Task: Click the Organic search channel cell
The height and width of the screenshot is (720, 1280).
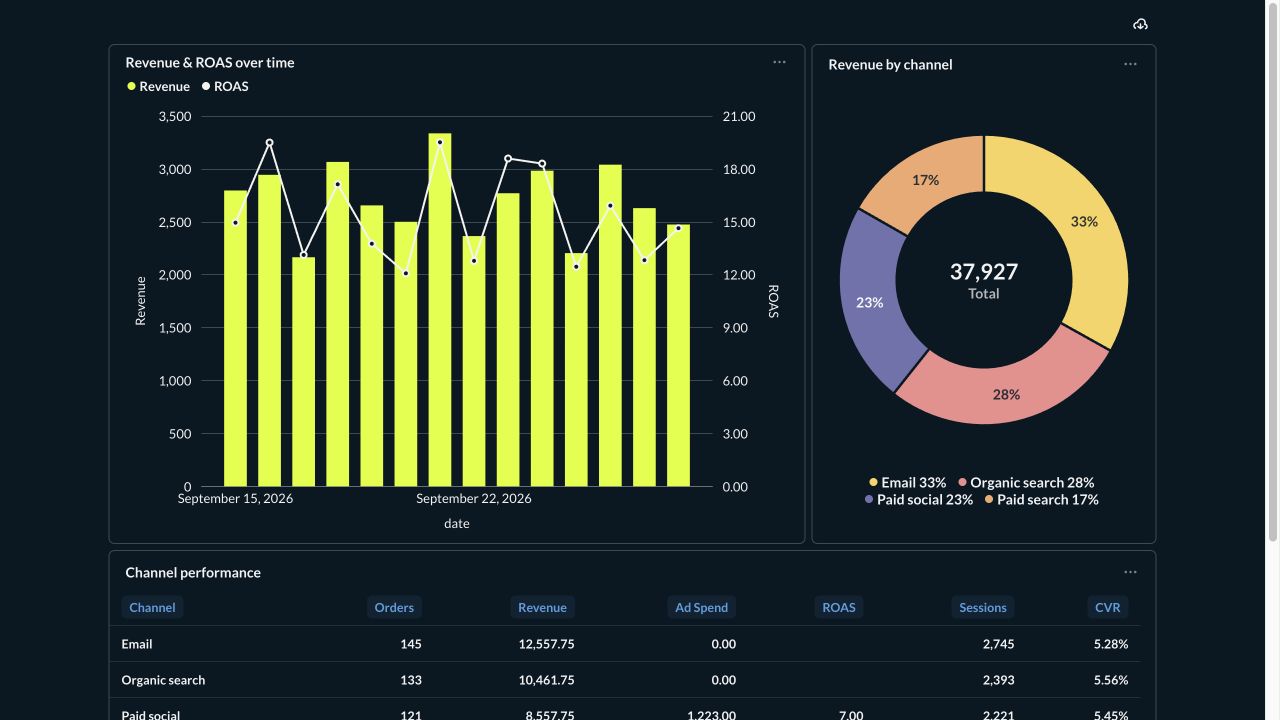Action: point(163,680)
